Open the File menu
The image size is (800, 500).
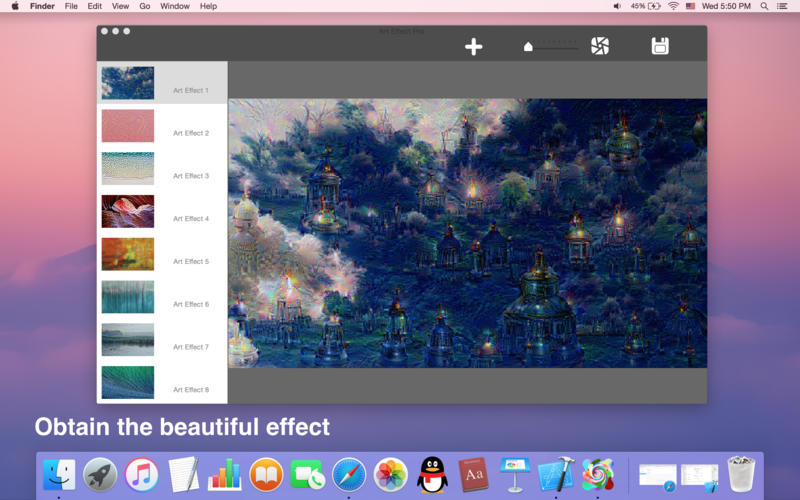pyautogui.click(x=71, y=6)
